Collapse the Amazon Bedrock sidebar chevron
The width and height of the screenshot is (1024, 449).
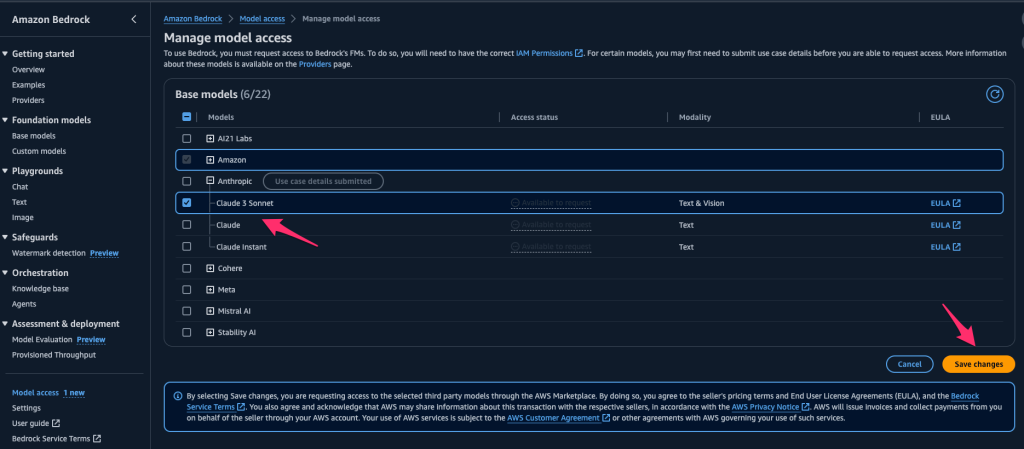click(x=134, y=20)
